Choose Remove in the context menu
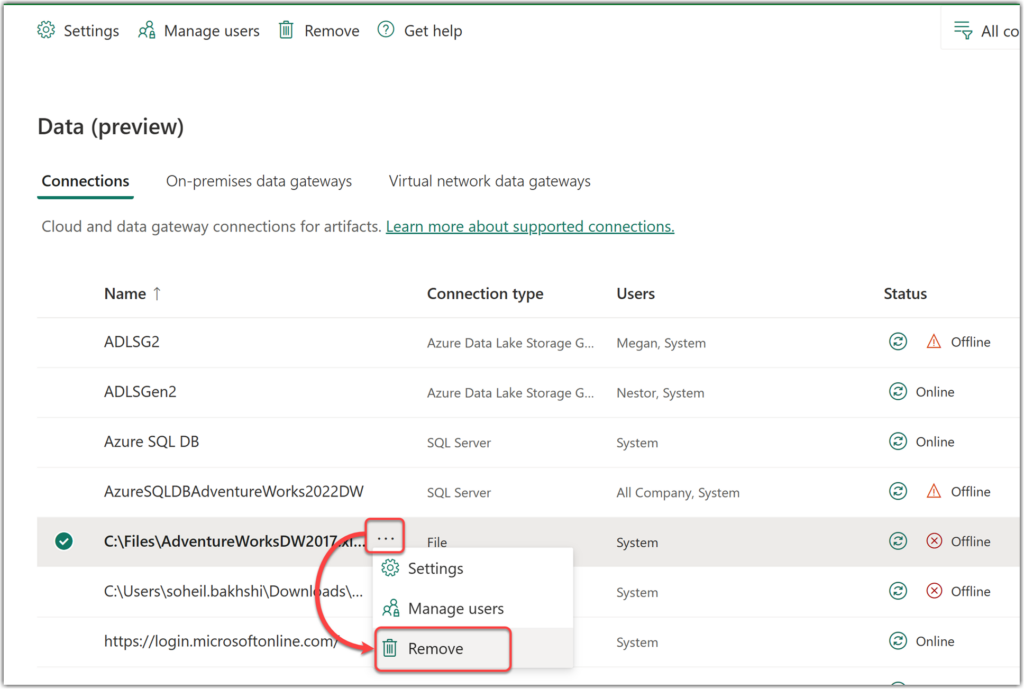This screenshot has height=689, width=1024. pyautogui.click(x=473, y=649)
